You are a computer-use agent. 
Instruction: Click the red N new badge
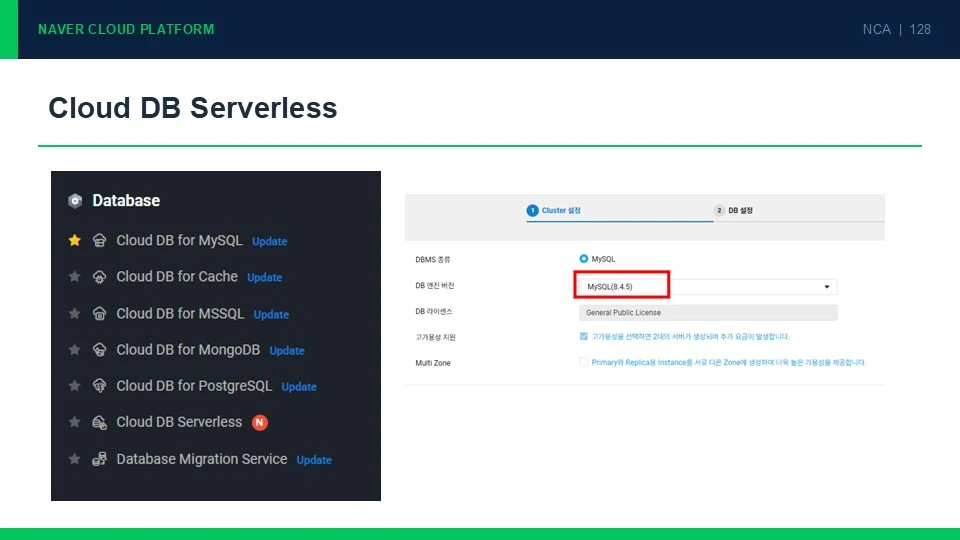(x=260, y=422)
